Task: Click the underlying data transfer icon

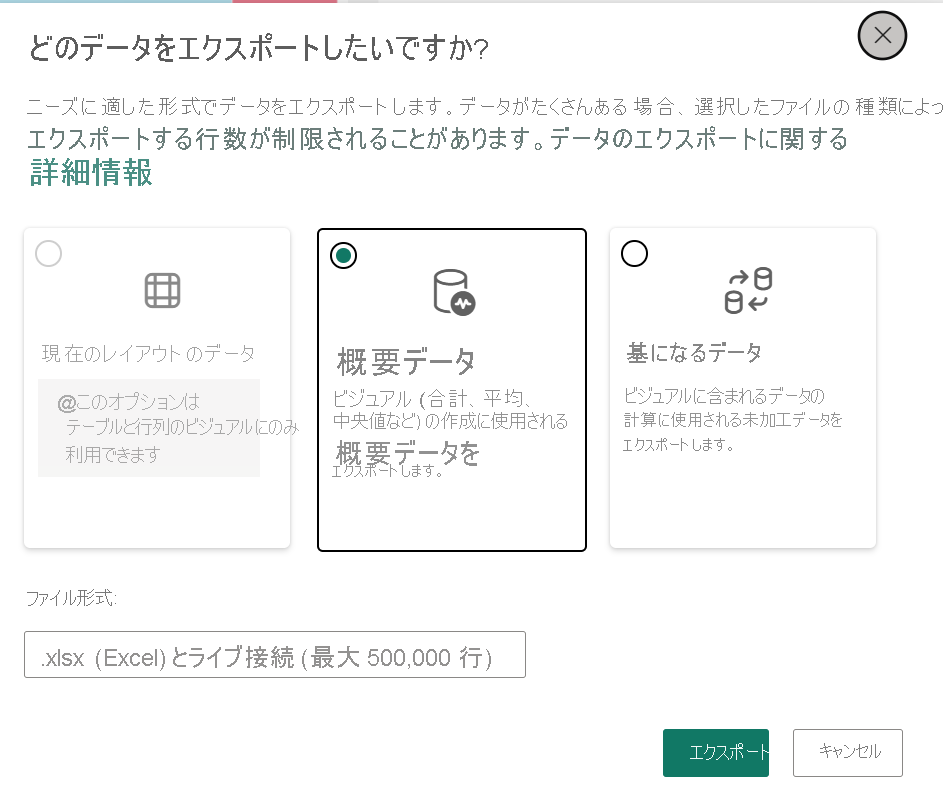Action: tap(748, 291)
